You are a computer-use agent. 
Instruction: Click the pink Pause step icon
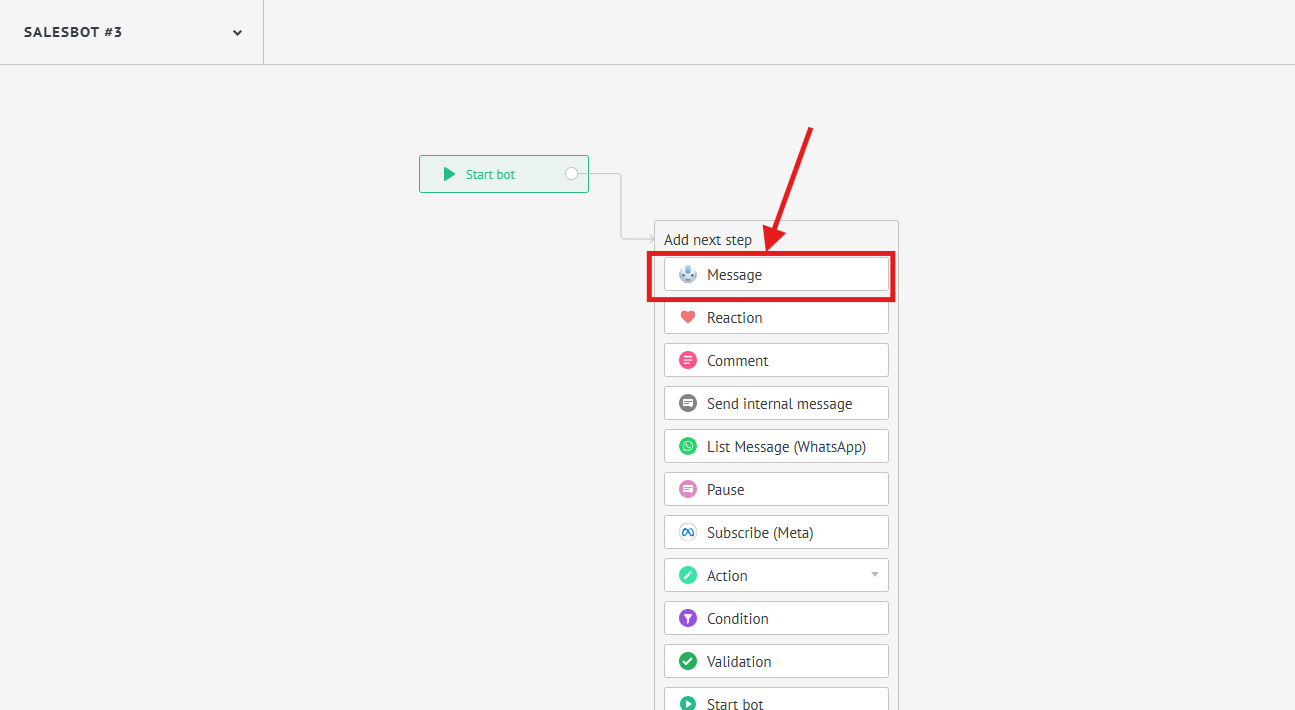click(688, 489)
